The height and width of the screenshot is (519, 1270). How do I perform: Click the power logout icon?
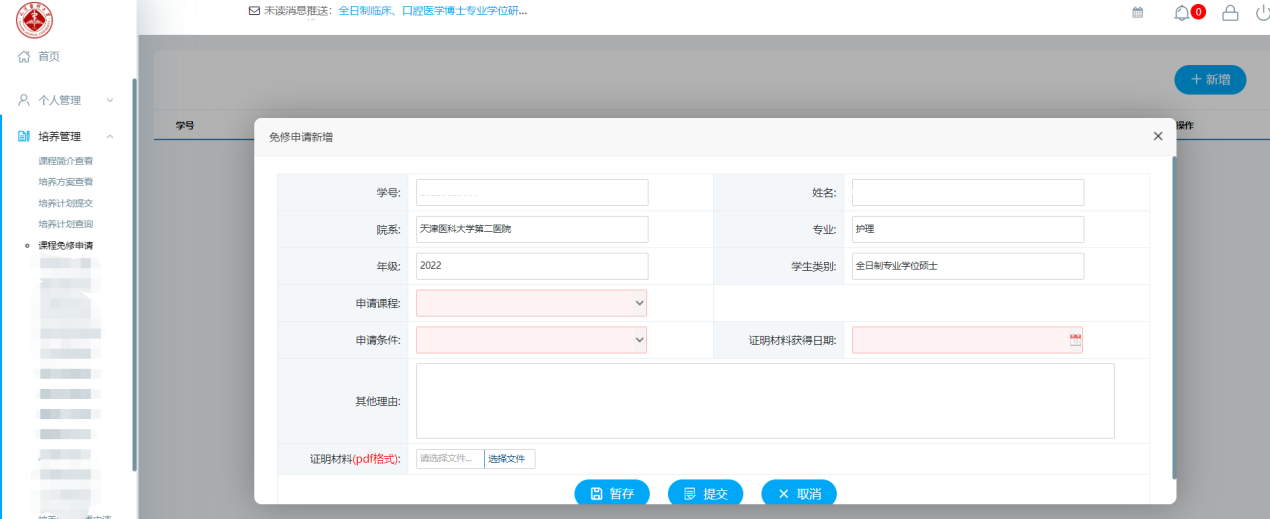[x=1262, y=13]
